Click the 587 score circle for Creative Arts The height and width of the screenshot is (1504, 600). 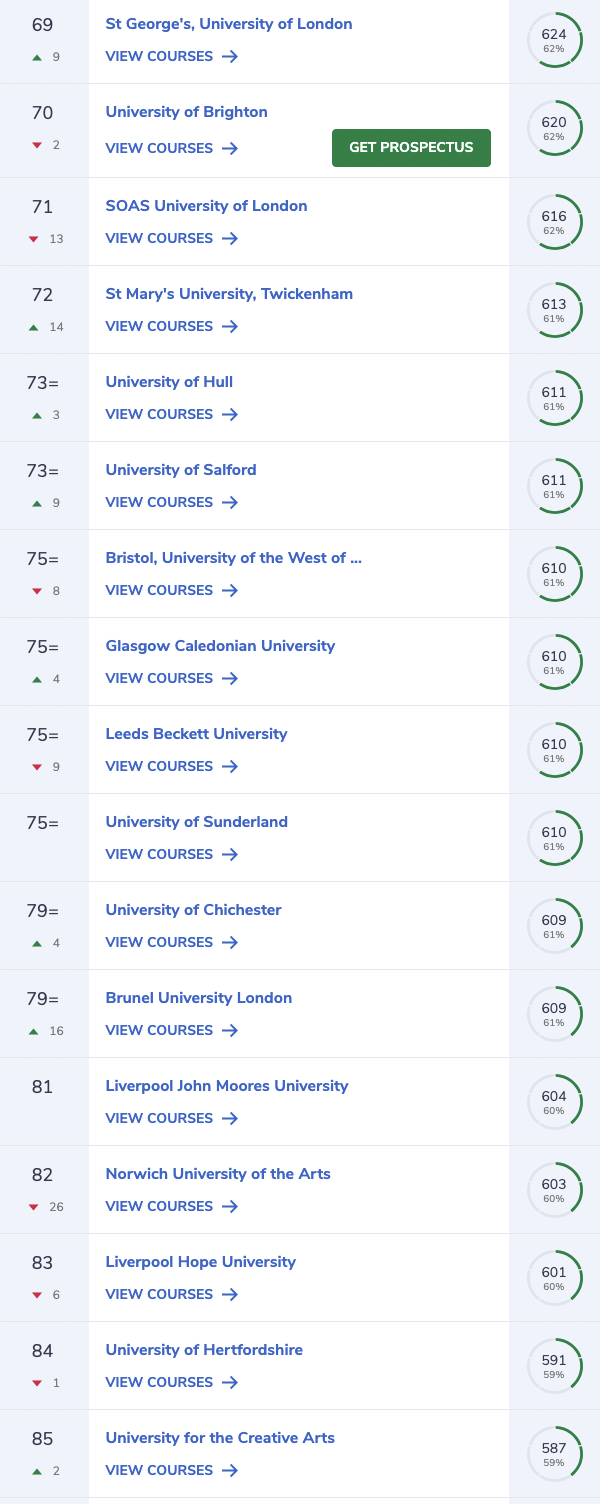[x=554, y=1454]
